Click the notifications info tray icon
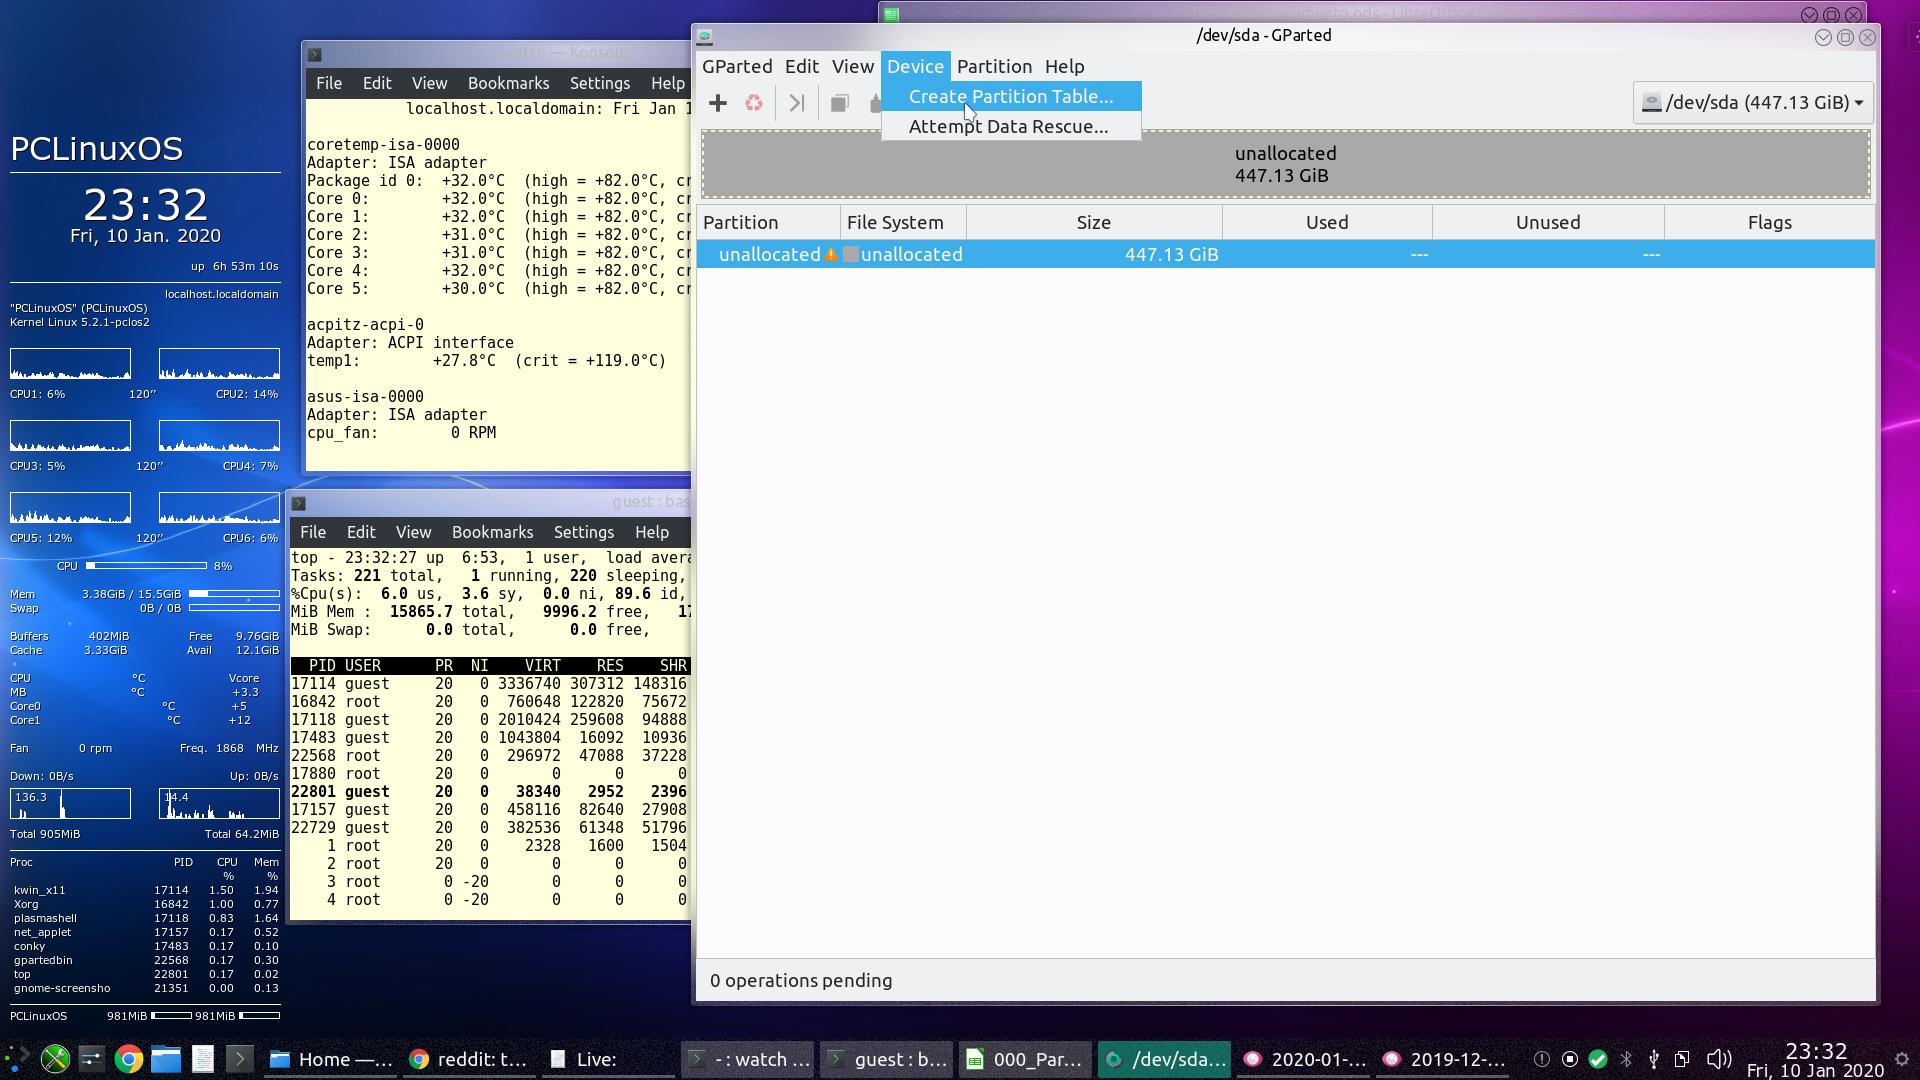The image size is (1920, 1080). coord(1542,1059)
